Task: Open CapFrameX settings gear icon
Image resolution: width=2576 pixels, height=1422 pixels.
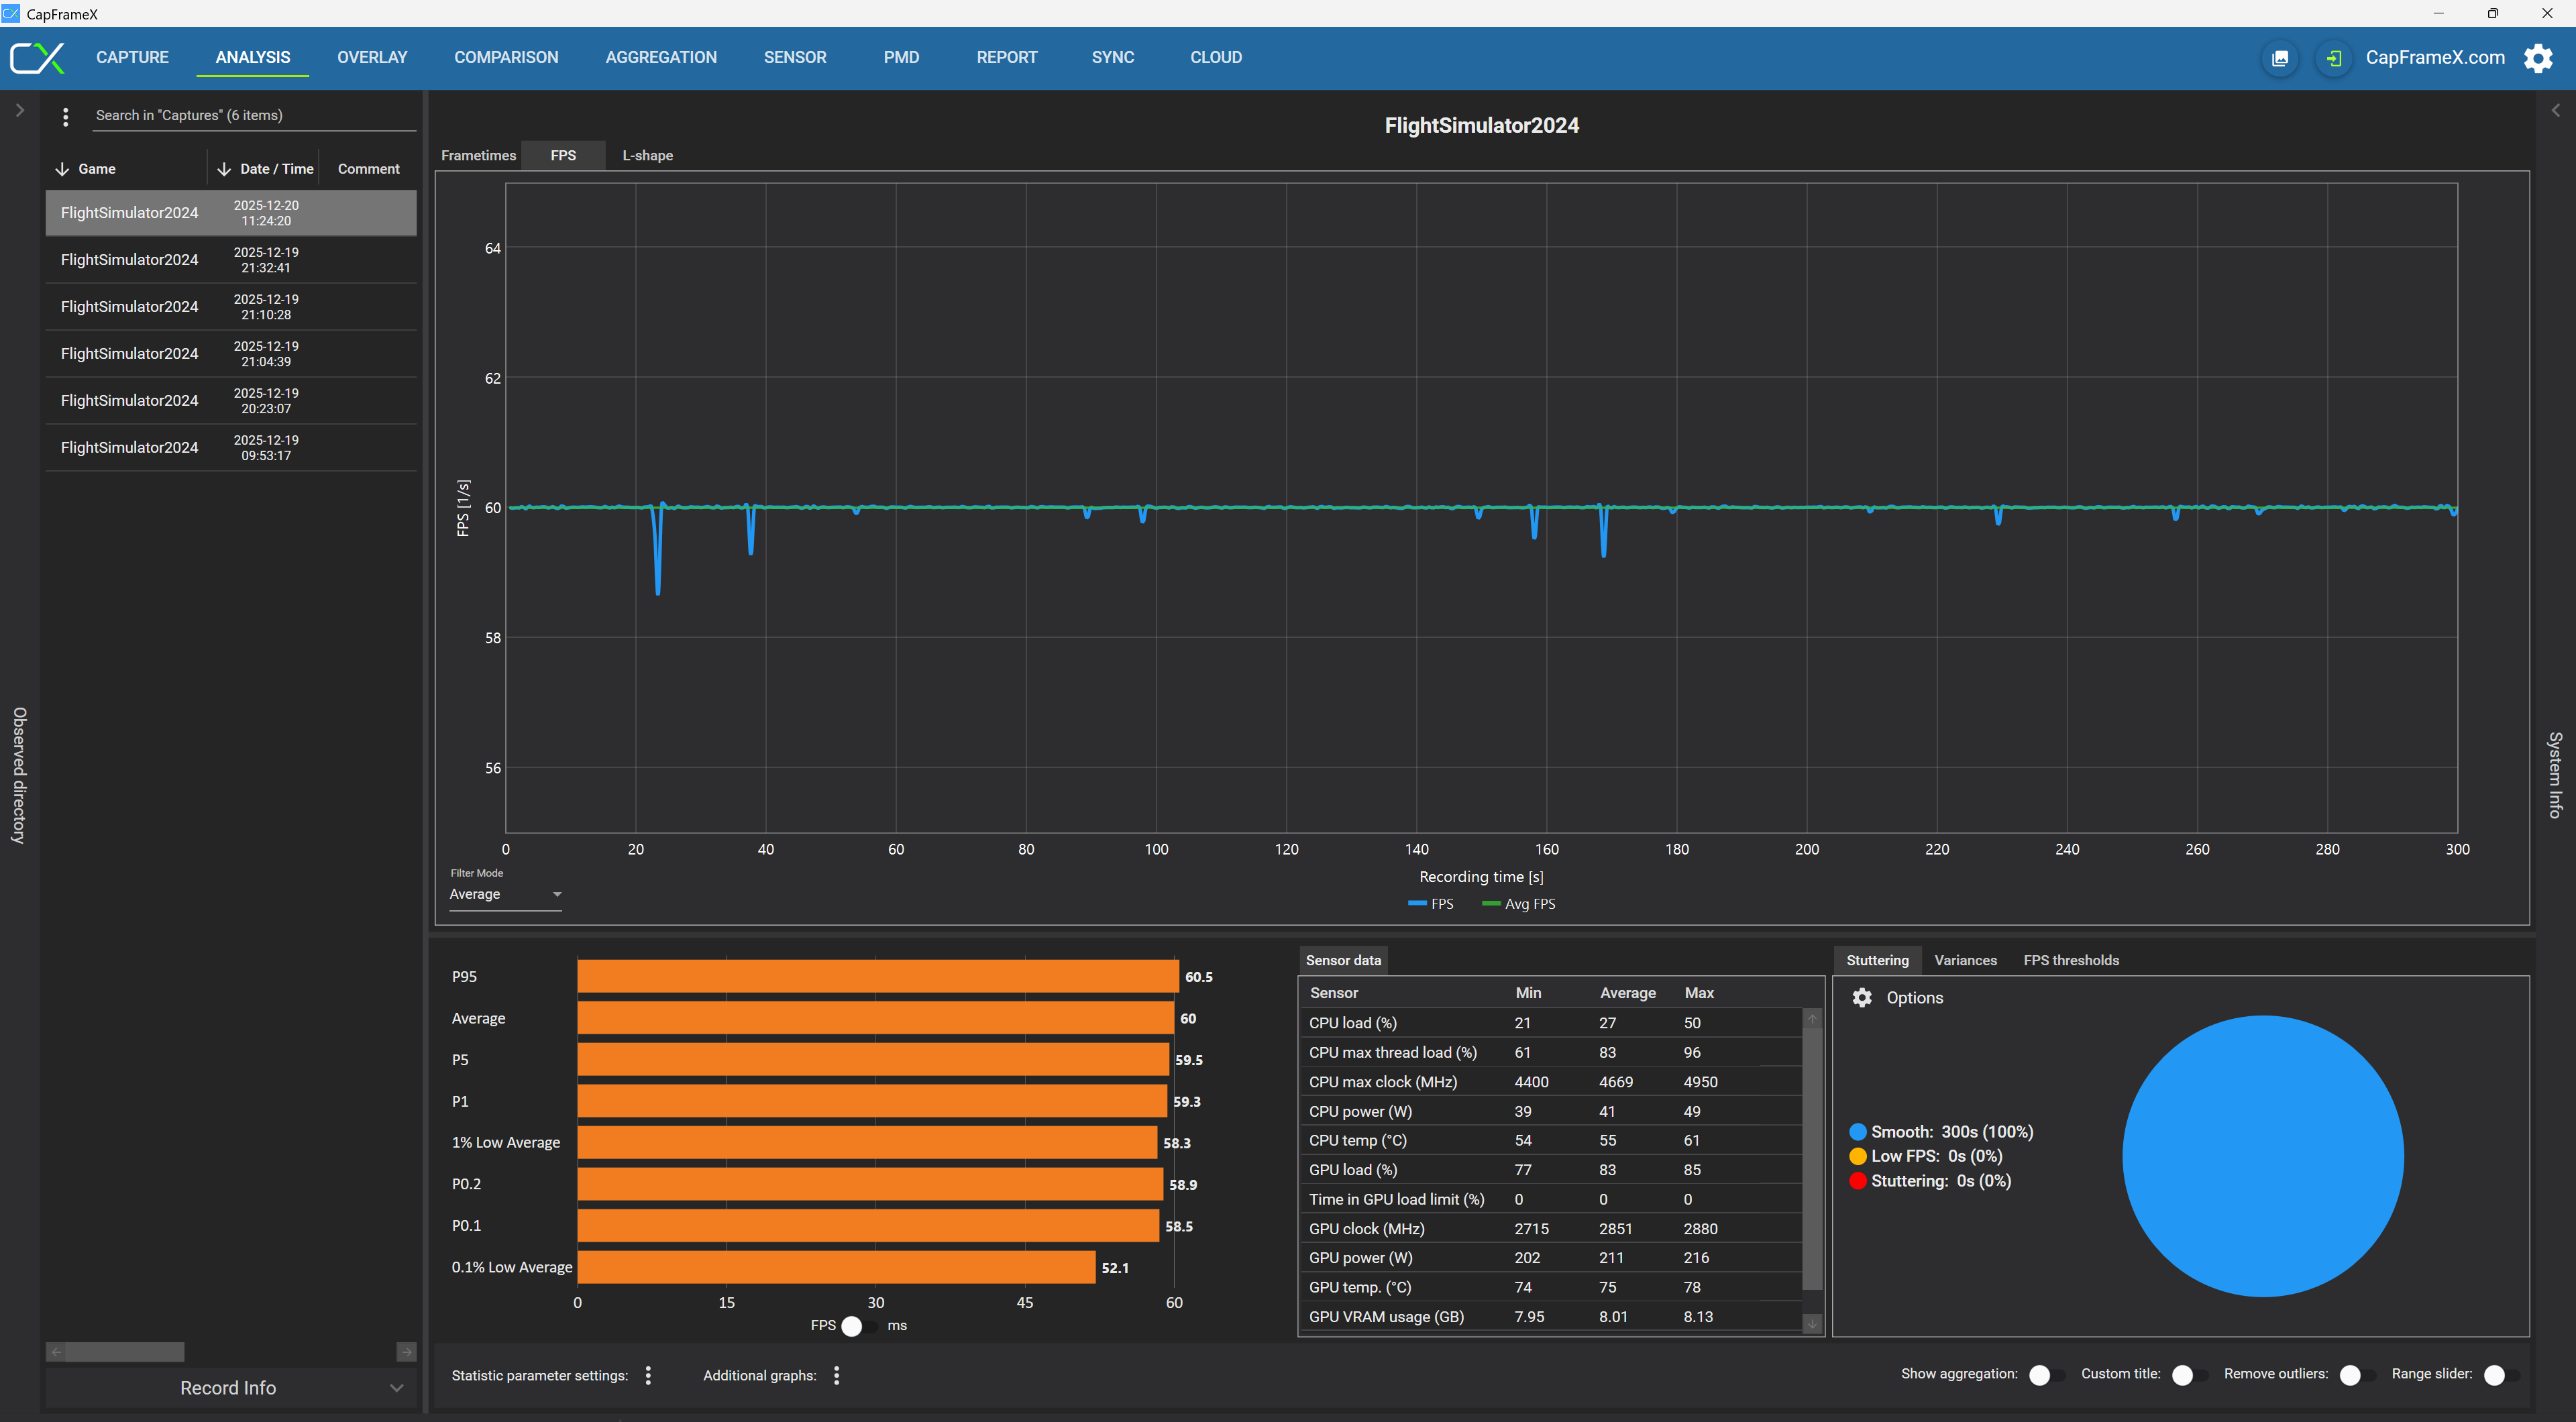Action: (2537, 58)
